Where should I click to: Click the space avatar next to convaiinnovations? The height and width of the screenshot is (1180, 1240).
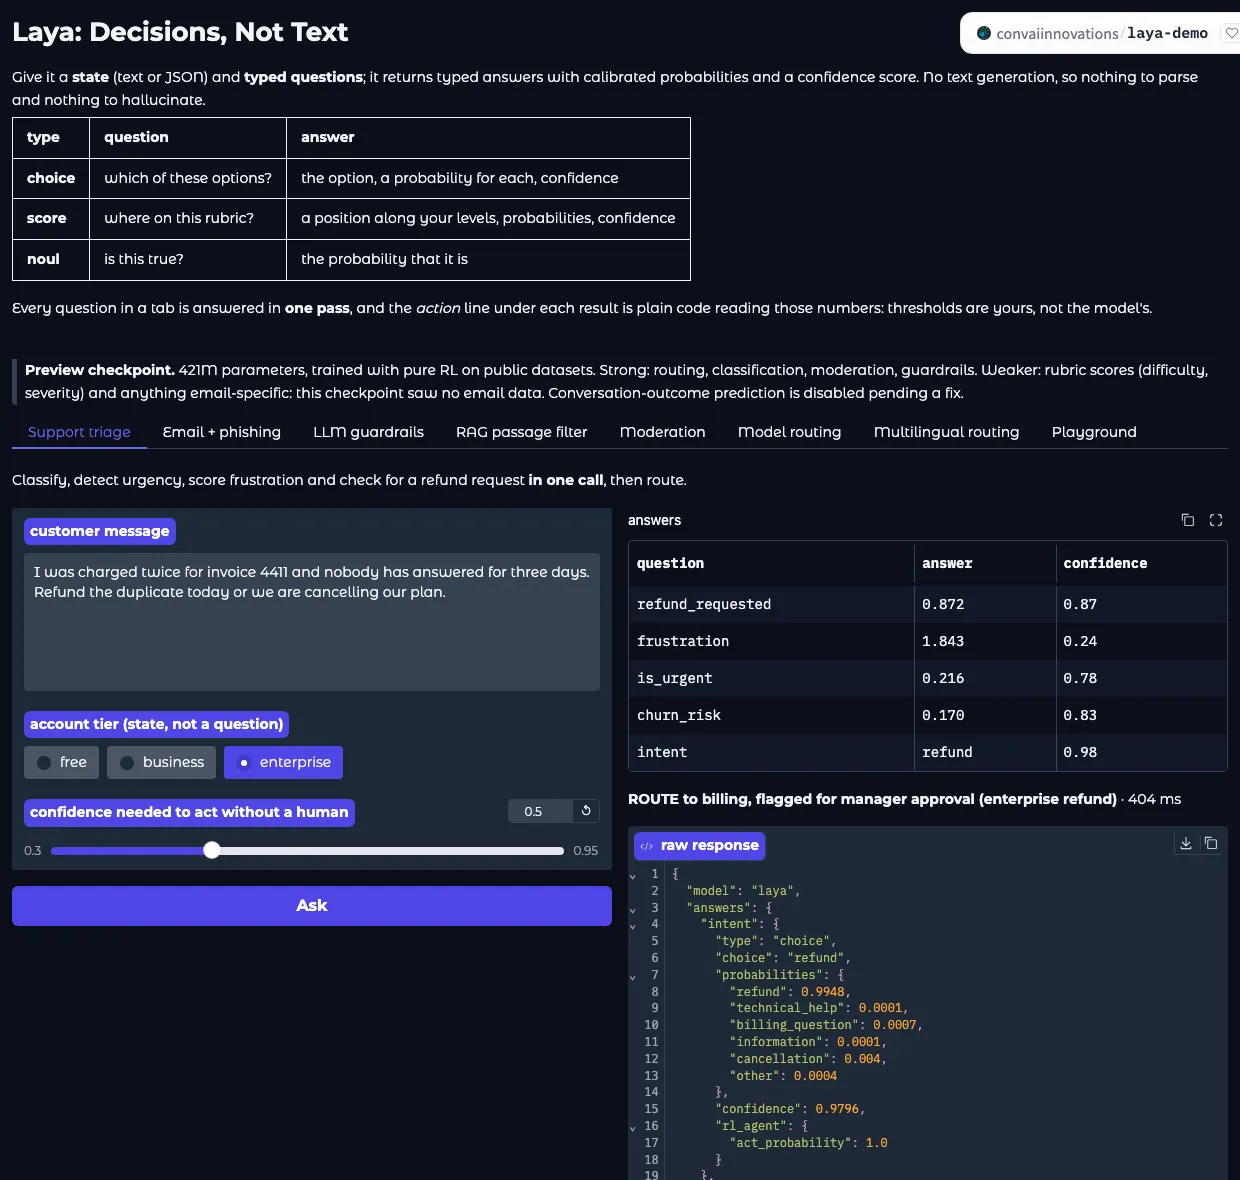click(984, 33)
